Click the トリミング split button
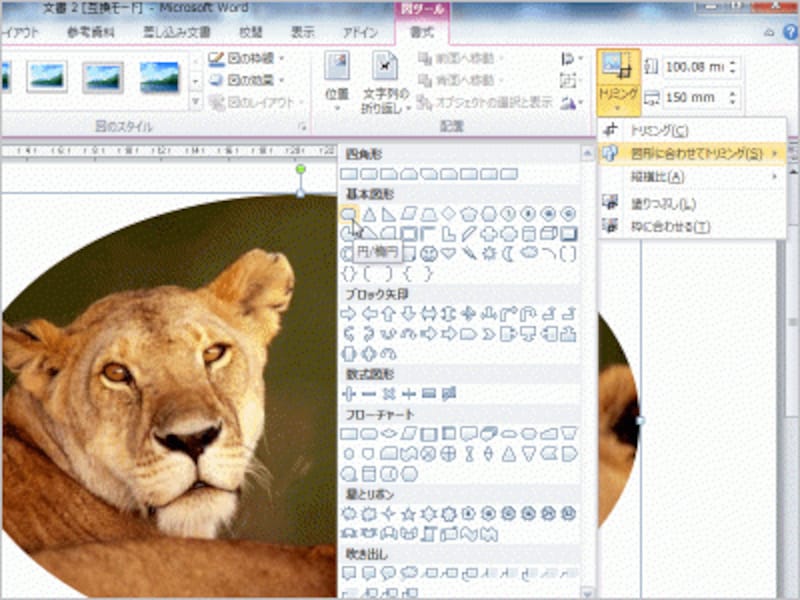 618,82
